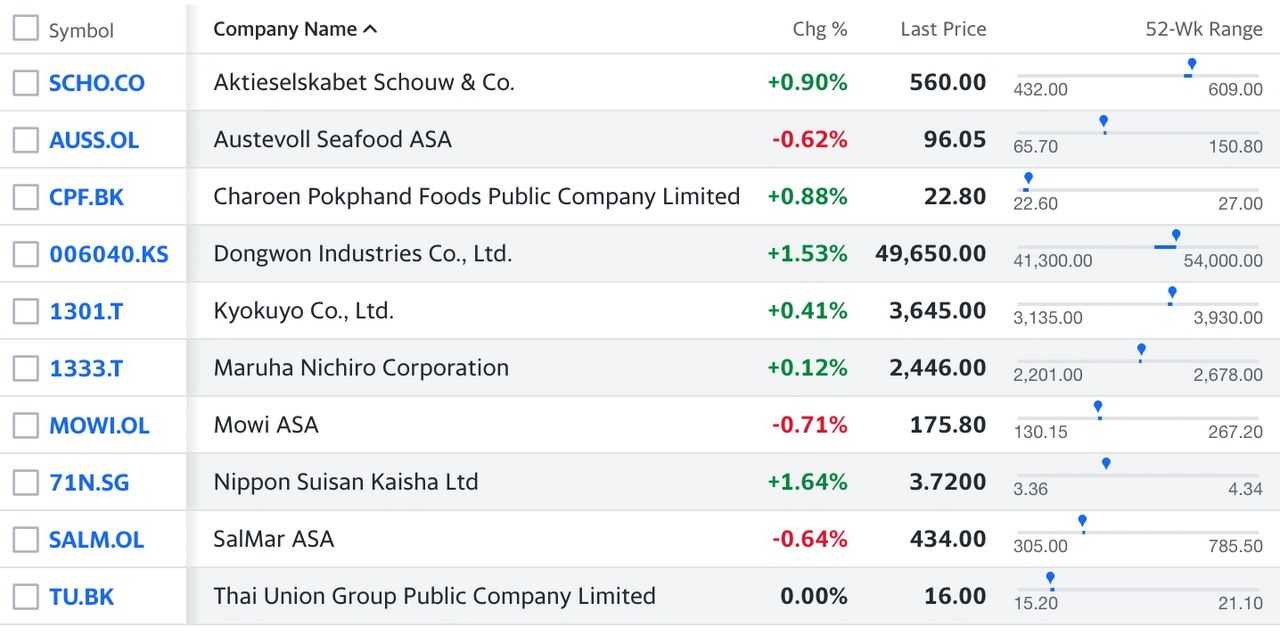
Task: Sort the table by Chg % column
Action: [x=819, y=29]
